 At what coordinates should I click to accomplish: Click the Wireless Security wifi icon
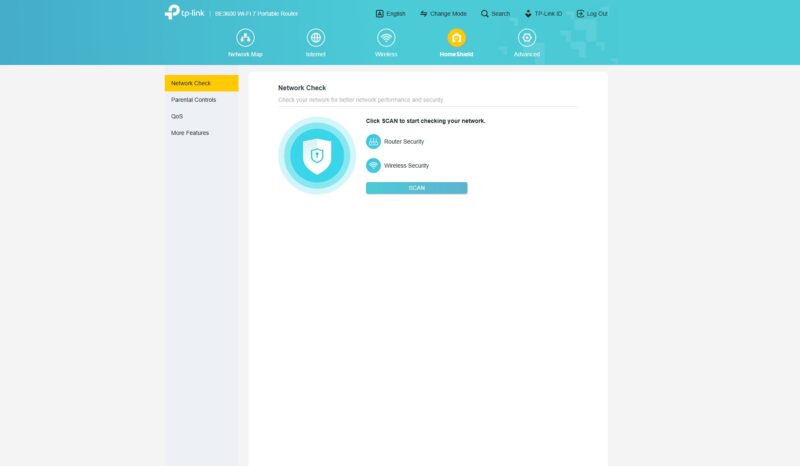pyautogui.click(x=373, y=165)
